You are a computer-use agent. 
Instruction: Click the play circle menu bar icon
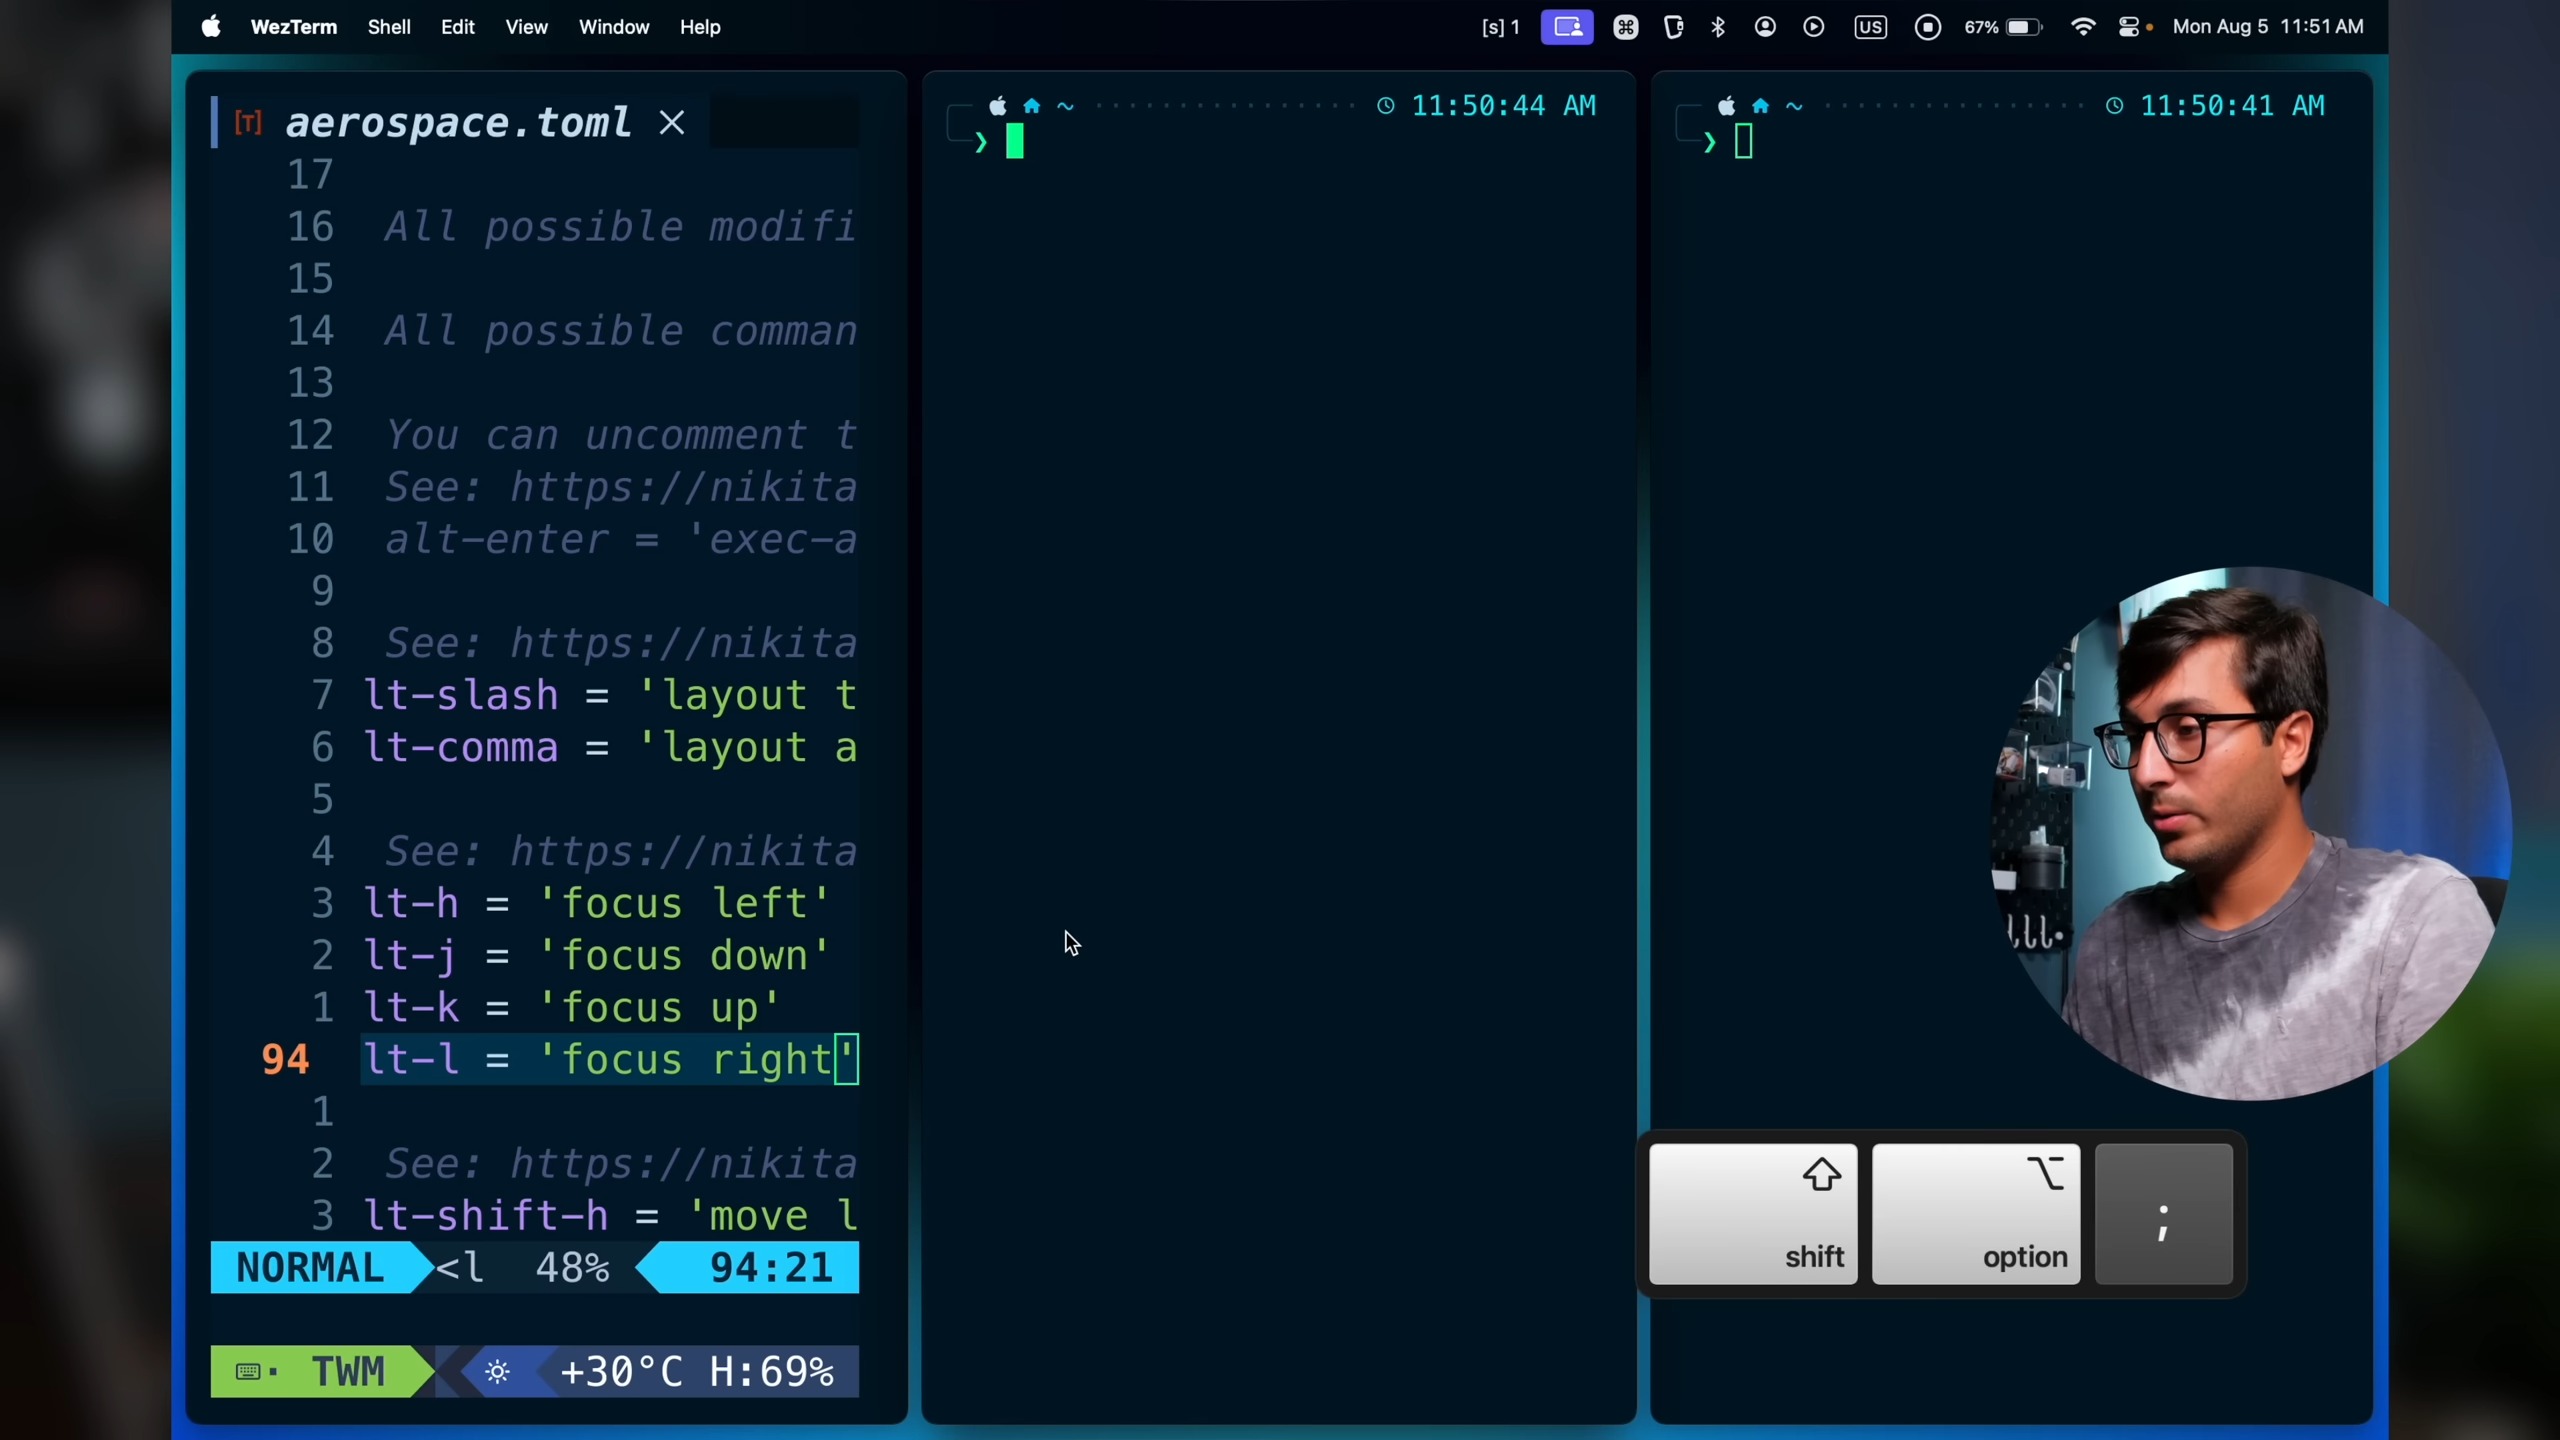(x=1813, y=27)
